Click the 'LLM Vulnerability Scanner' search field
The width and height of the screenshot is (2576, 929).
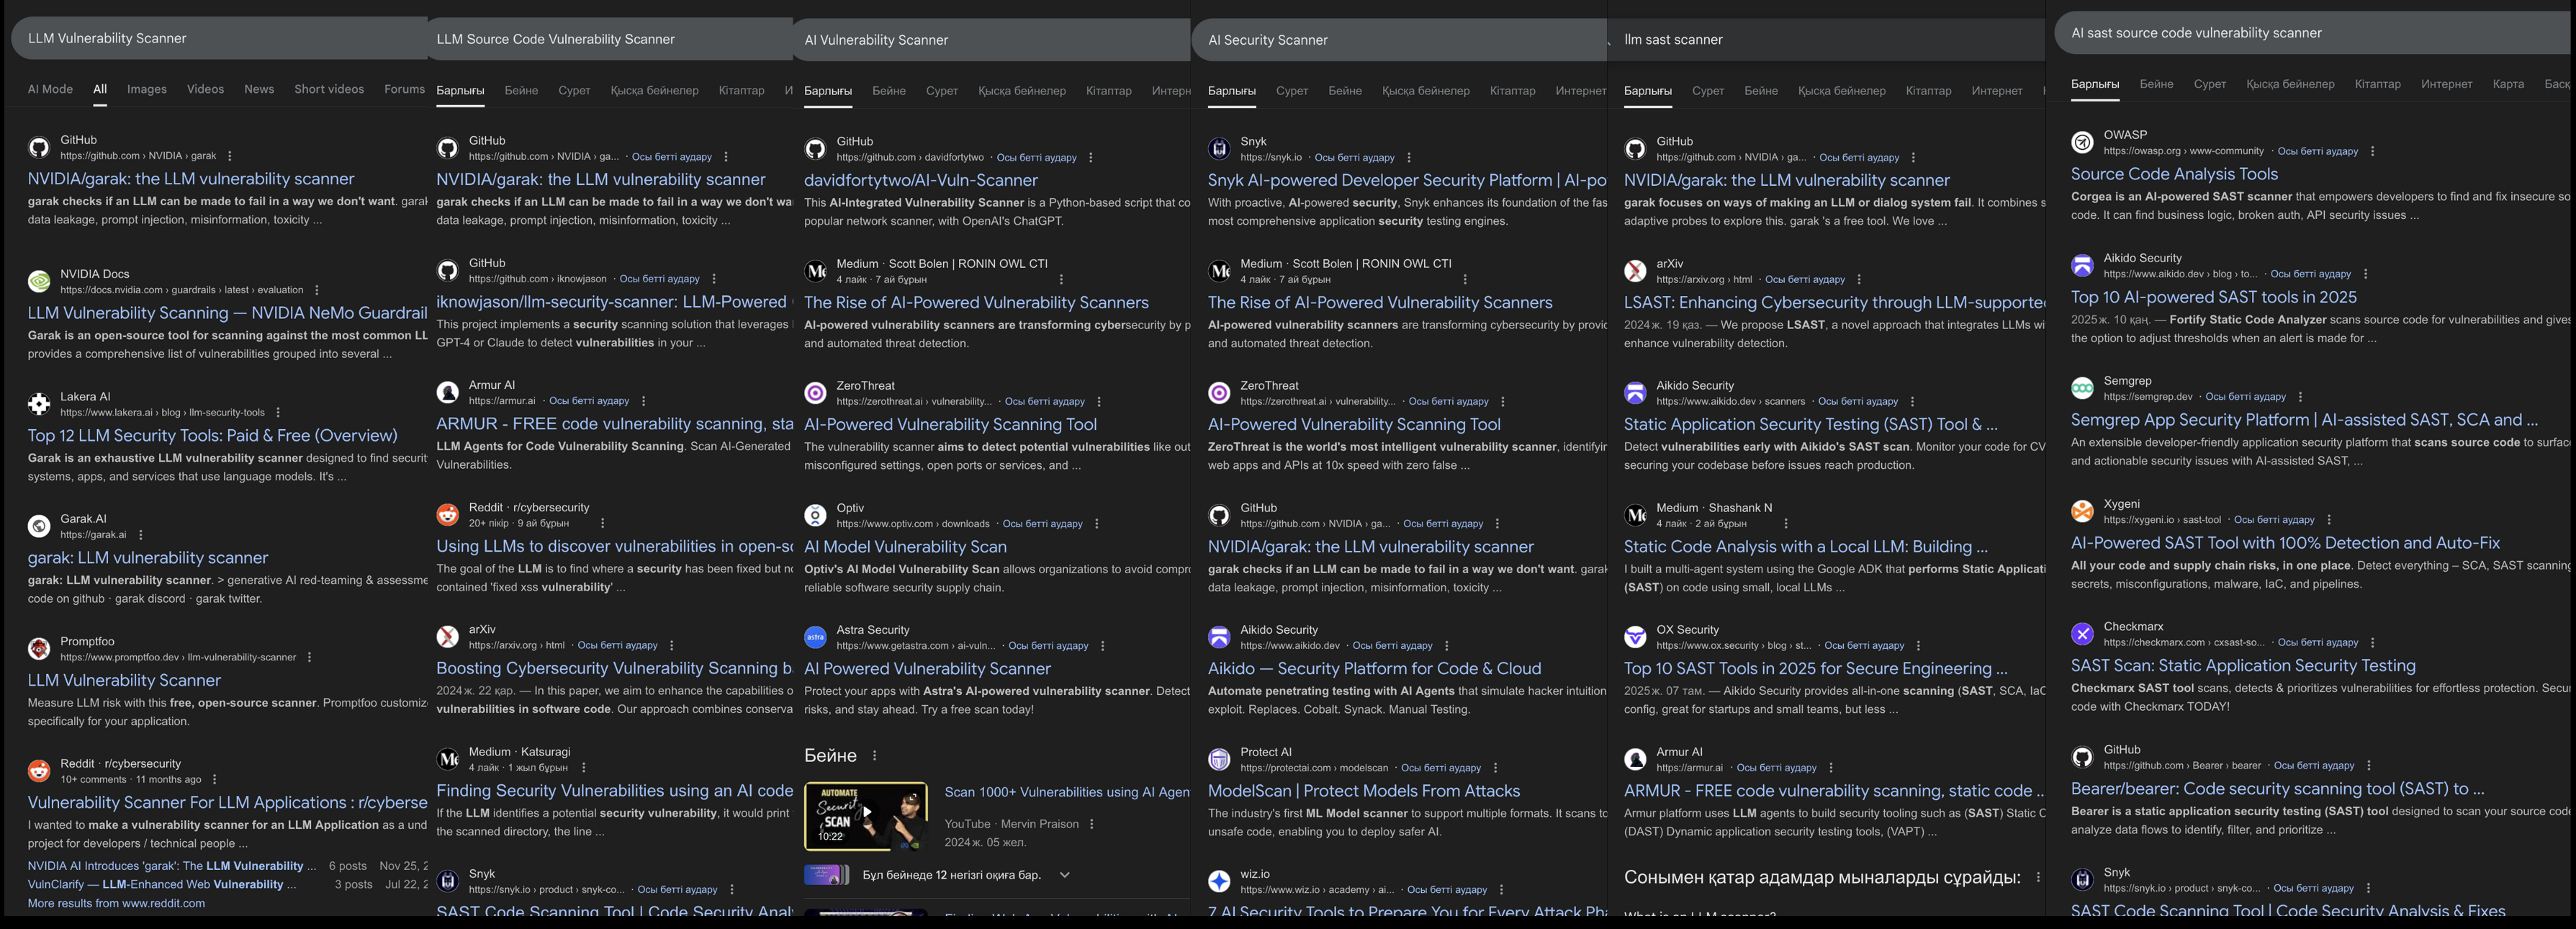pos(219,38)
